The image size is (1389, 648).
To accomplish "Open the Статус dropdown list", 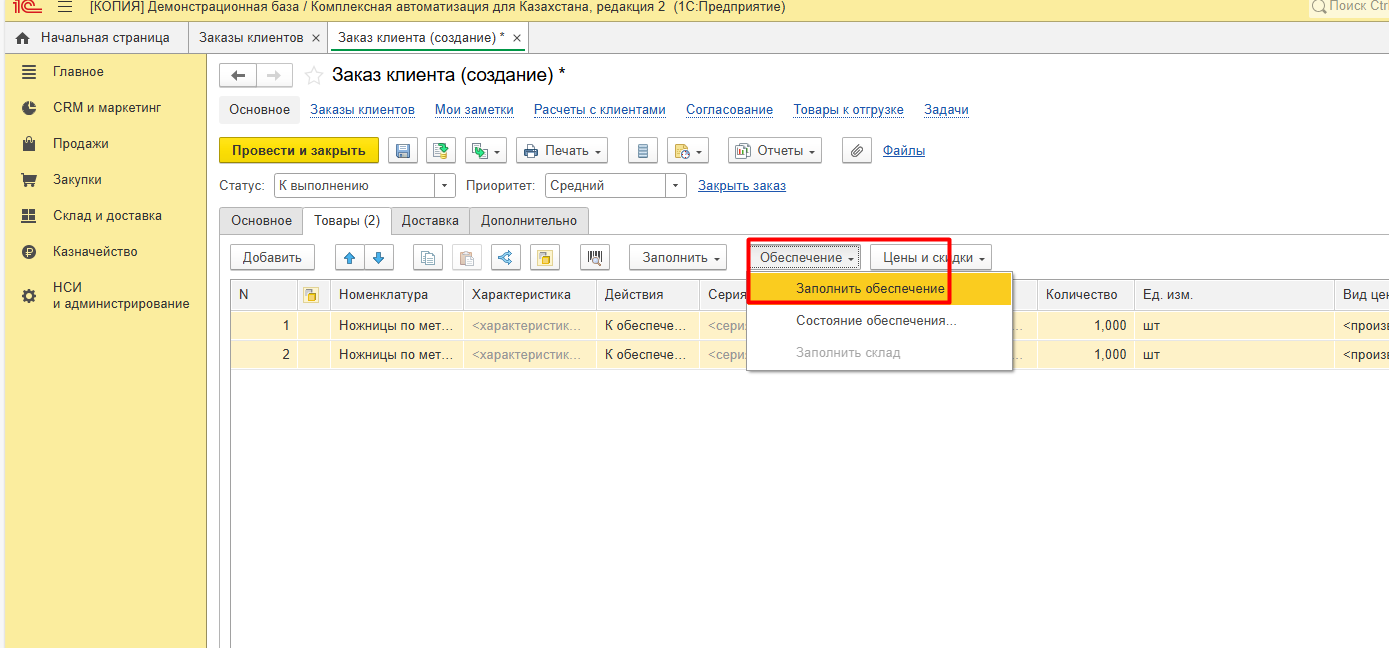I will point(445,186).
